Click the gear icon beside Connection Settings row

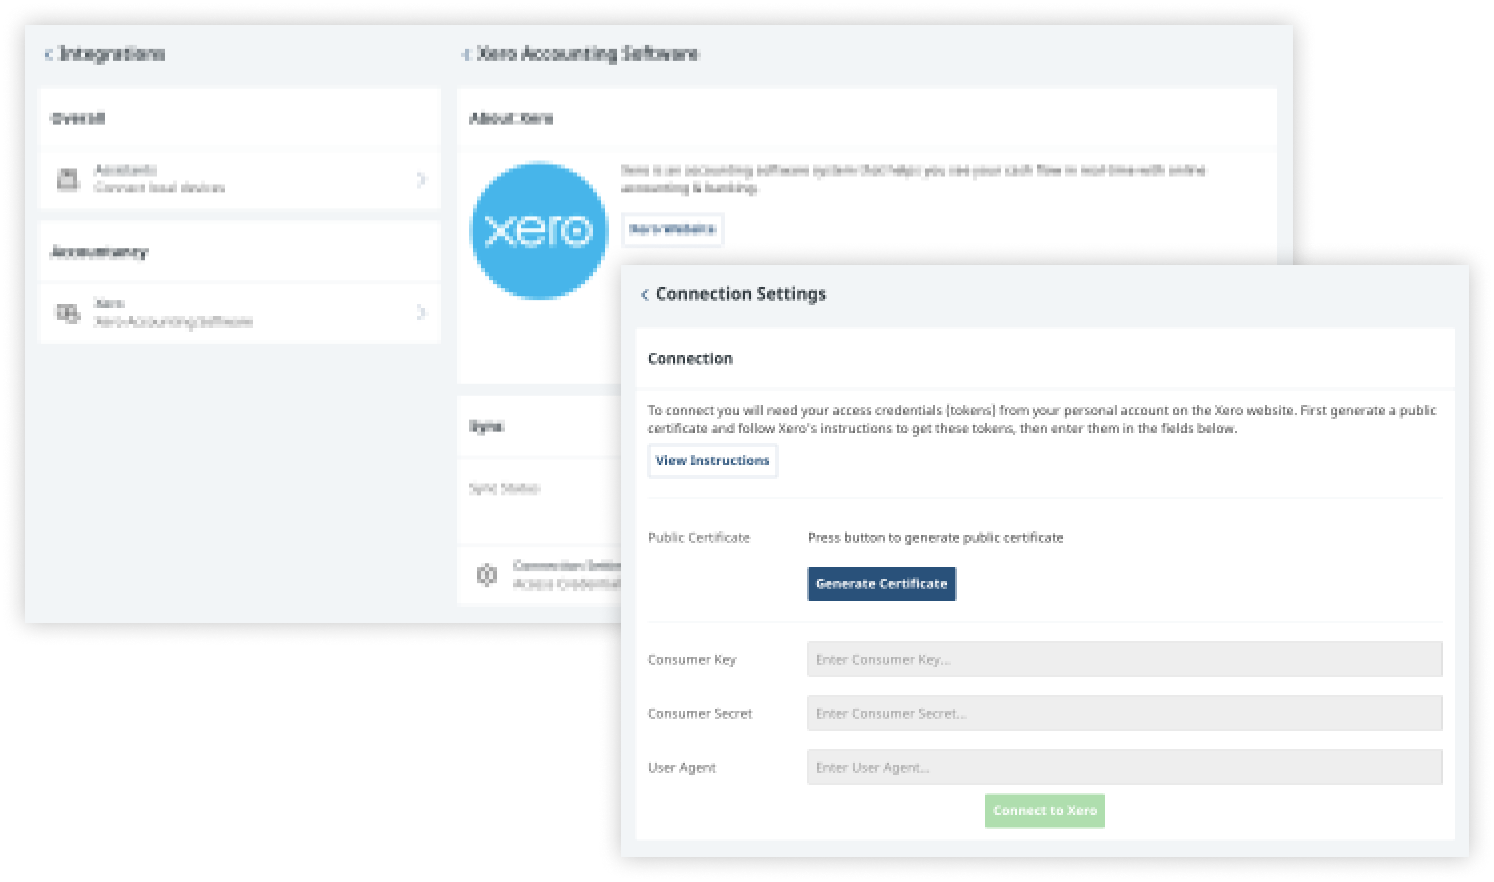[487, 575]
